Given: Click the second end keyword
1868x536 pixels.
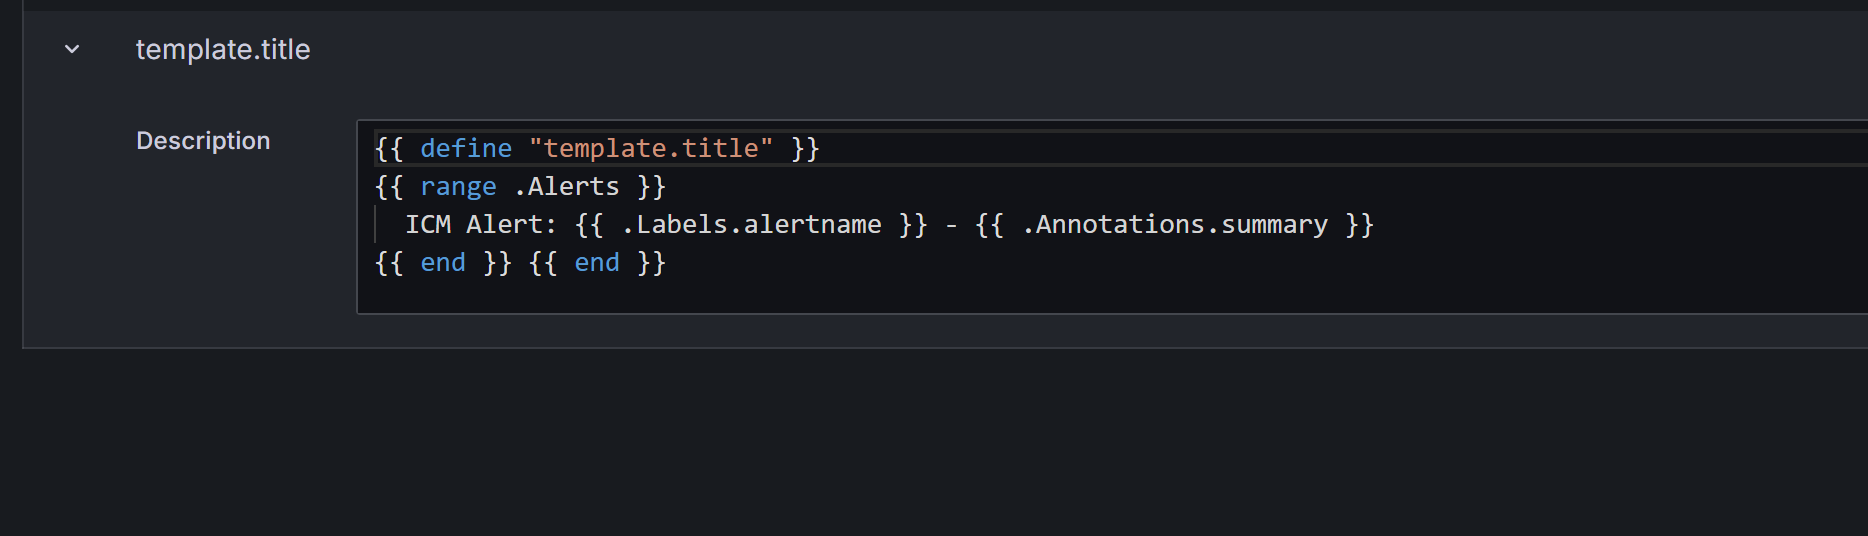Looking at the screenshot, I should (597, 263).
